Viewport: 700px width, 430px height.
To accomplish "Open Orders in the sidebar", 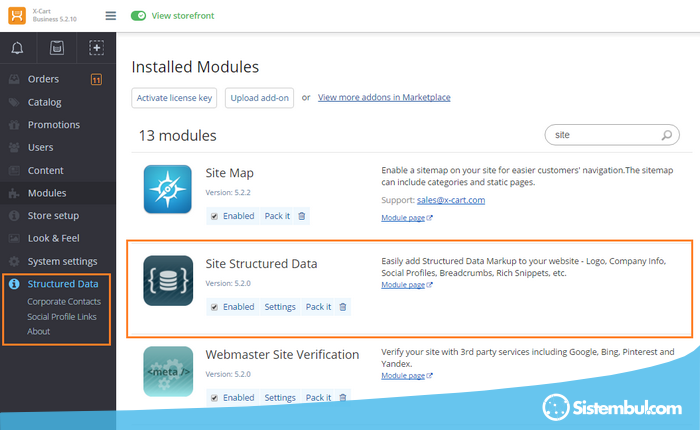I will point(43,79).
